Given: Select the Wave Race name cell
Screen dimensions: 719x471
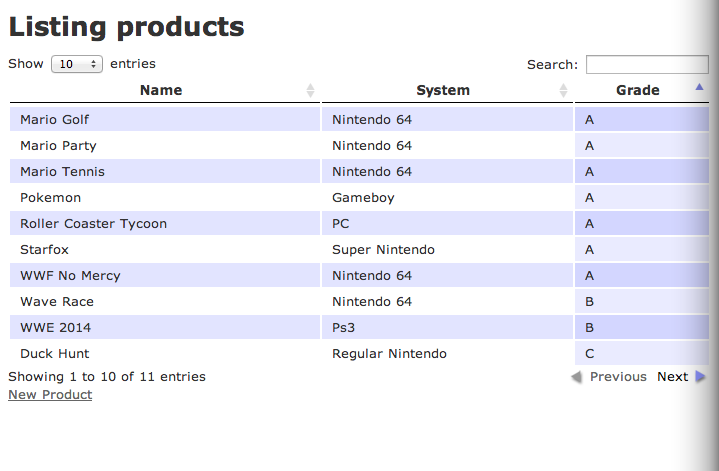Looking at the screenshot, I should coord(165,302).
